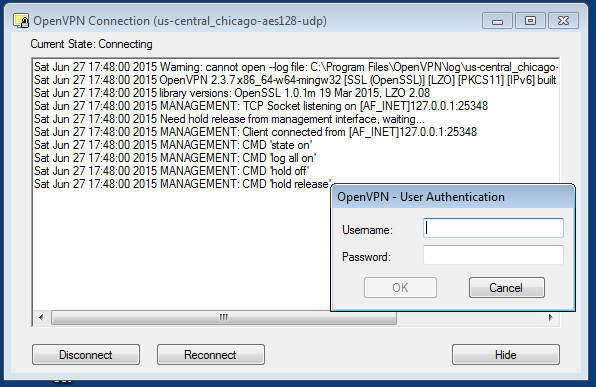The width and height of the screenshot is (596, 387).
Task: Hide the OpenVPN connection window
Action: click(506, 355)
